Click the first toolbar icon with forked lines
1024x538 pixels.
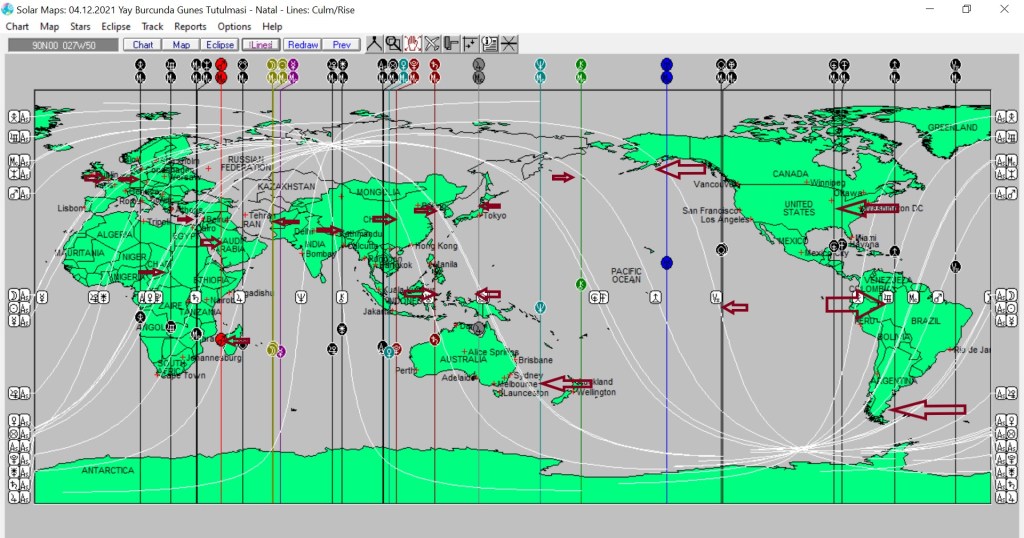(x=375, y=44)
